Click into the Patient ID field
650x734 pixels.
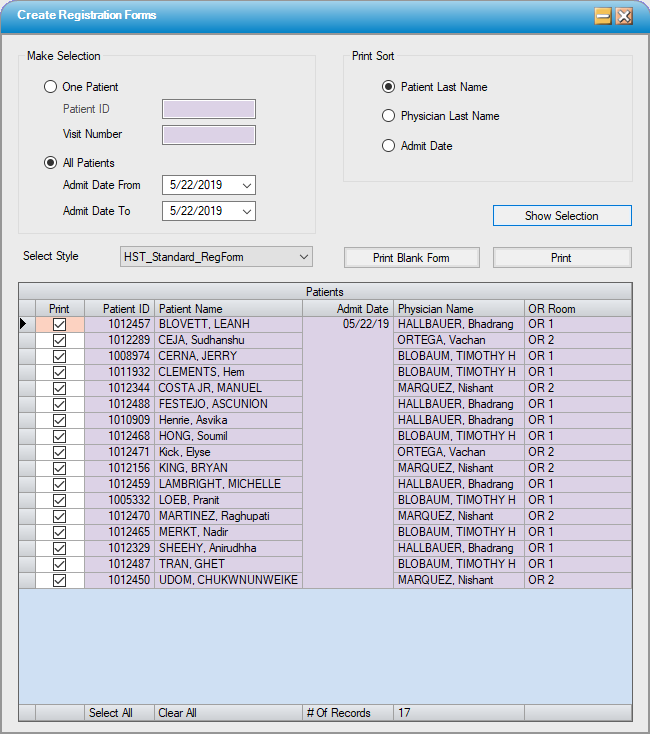209,109
